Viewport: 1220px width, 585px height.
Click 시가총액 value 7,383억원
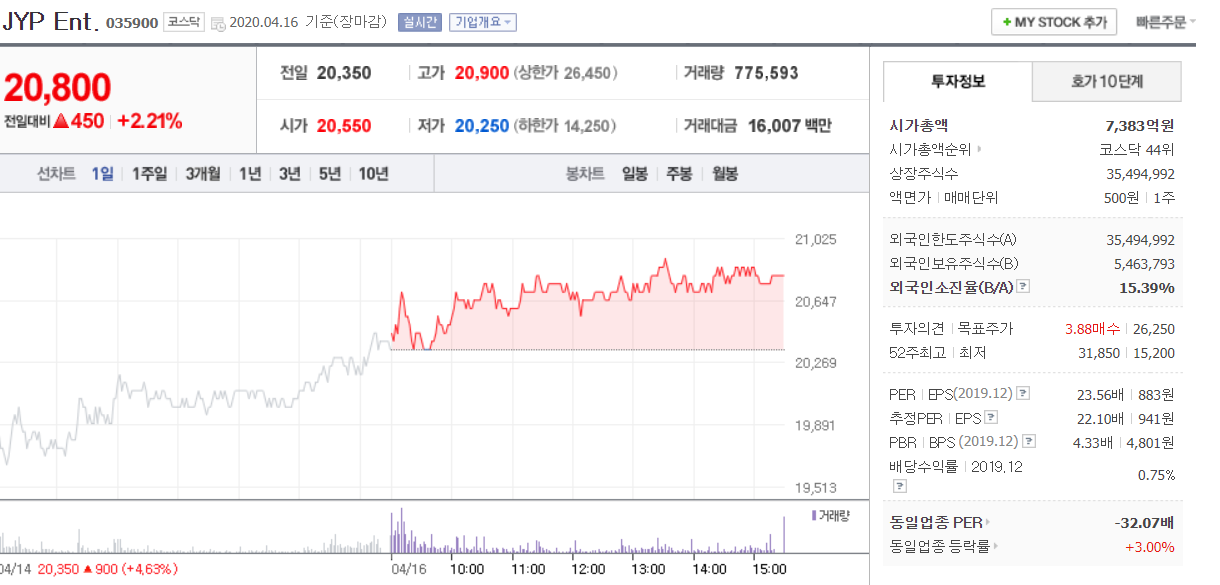tap(1140, 126)
